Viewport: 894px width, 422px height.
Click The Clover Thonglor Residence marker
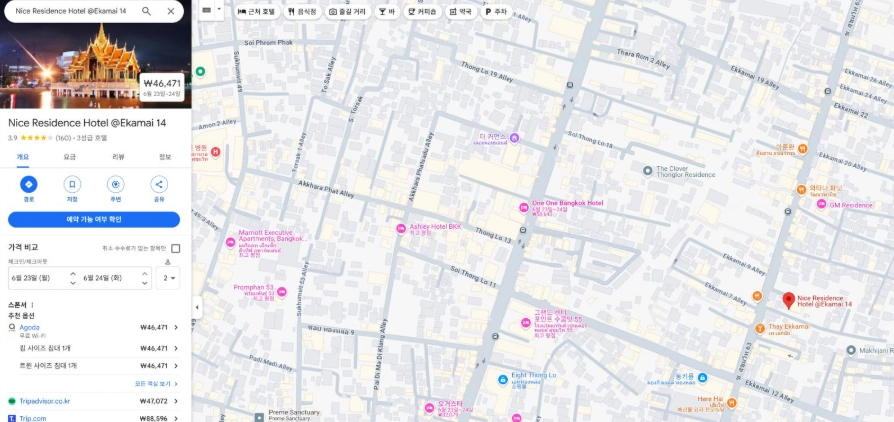pyautogui.click(x=647, y=171)
